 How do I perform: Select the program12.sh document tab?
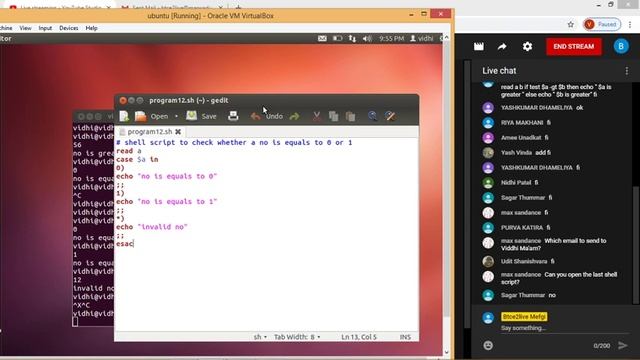[149, 132]
